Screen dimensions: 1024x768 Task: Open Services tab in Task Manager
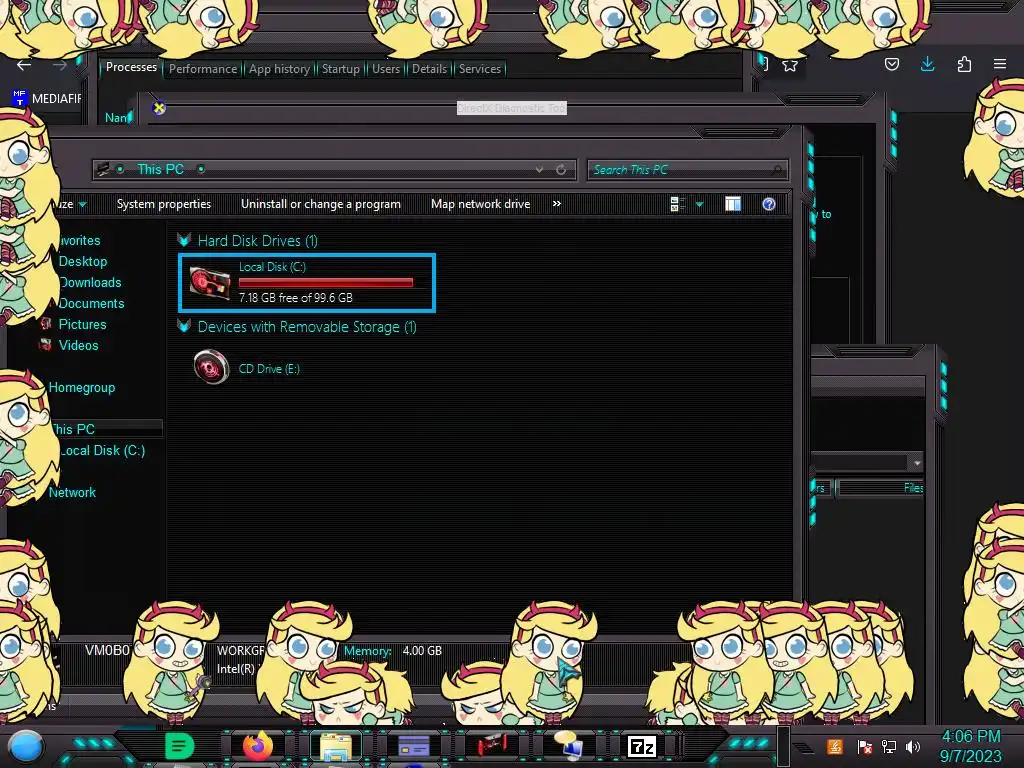click(479, 69)
